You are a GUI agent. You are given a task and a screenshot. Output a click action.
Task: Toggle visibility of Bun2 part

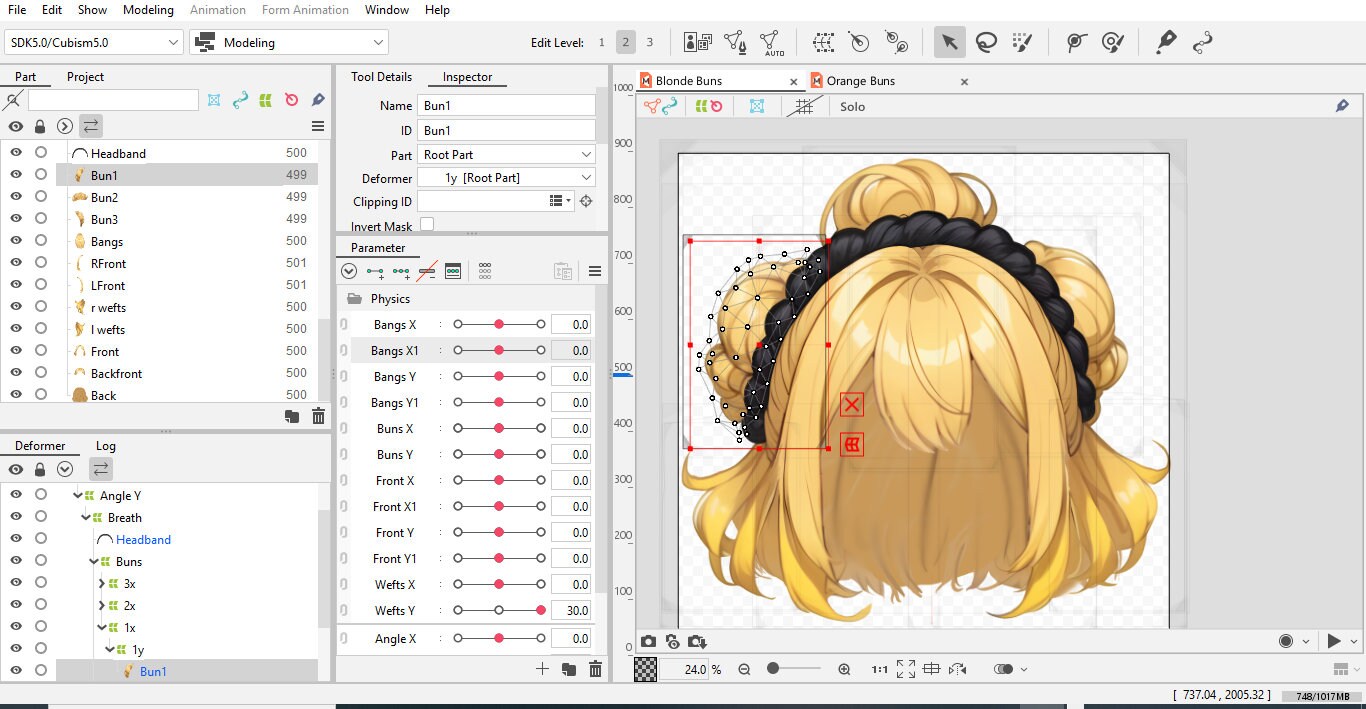click(x=16, y=197)
